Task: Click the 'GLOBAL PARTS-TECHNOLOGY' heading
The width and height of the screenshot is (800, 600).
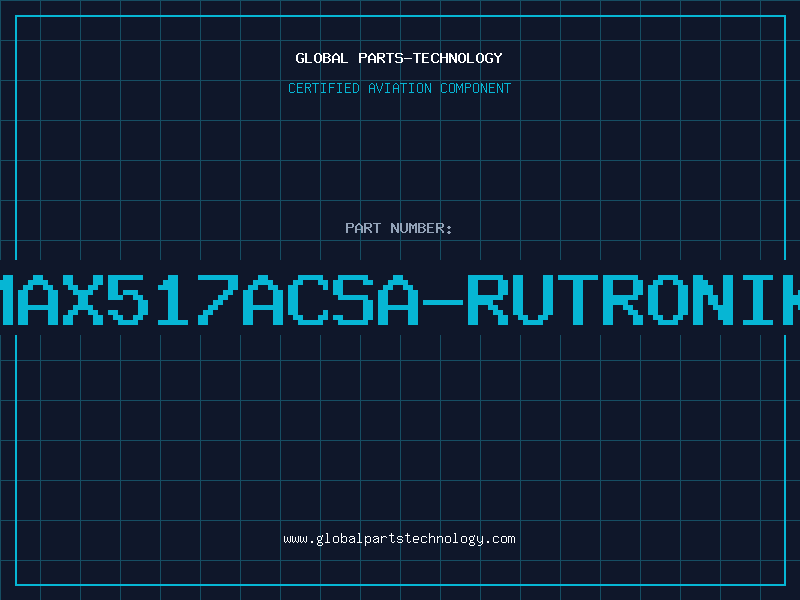Action: 399,58
